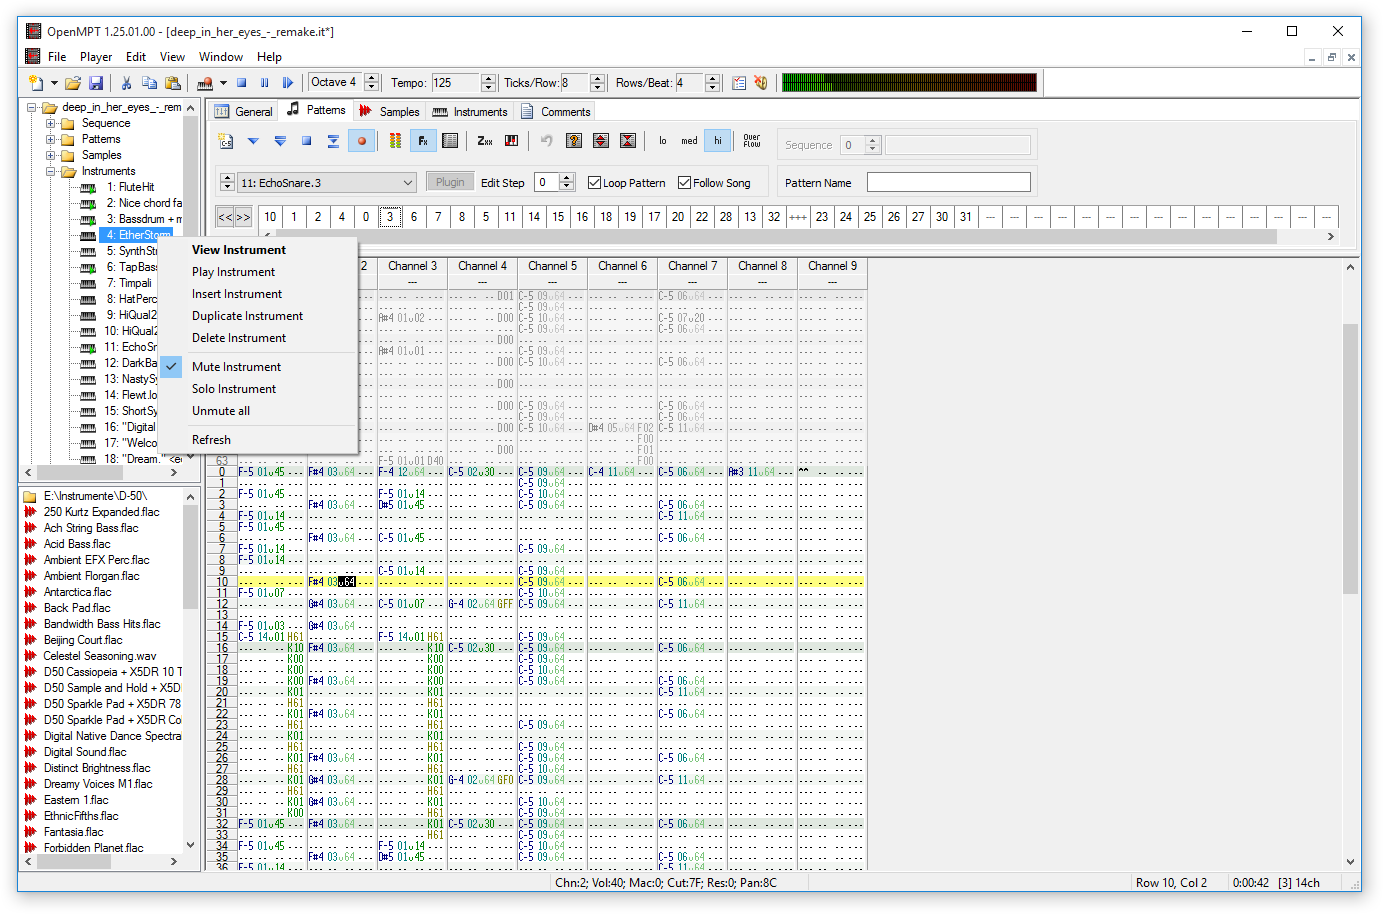The height and width of the screenshot is (914, 1383).
Task: Click the Pattern Name input field
Action: 949,182
